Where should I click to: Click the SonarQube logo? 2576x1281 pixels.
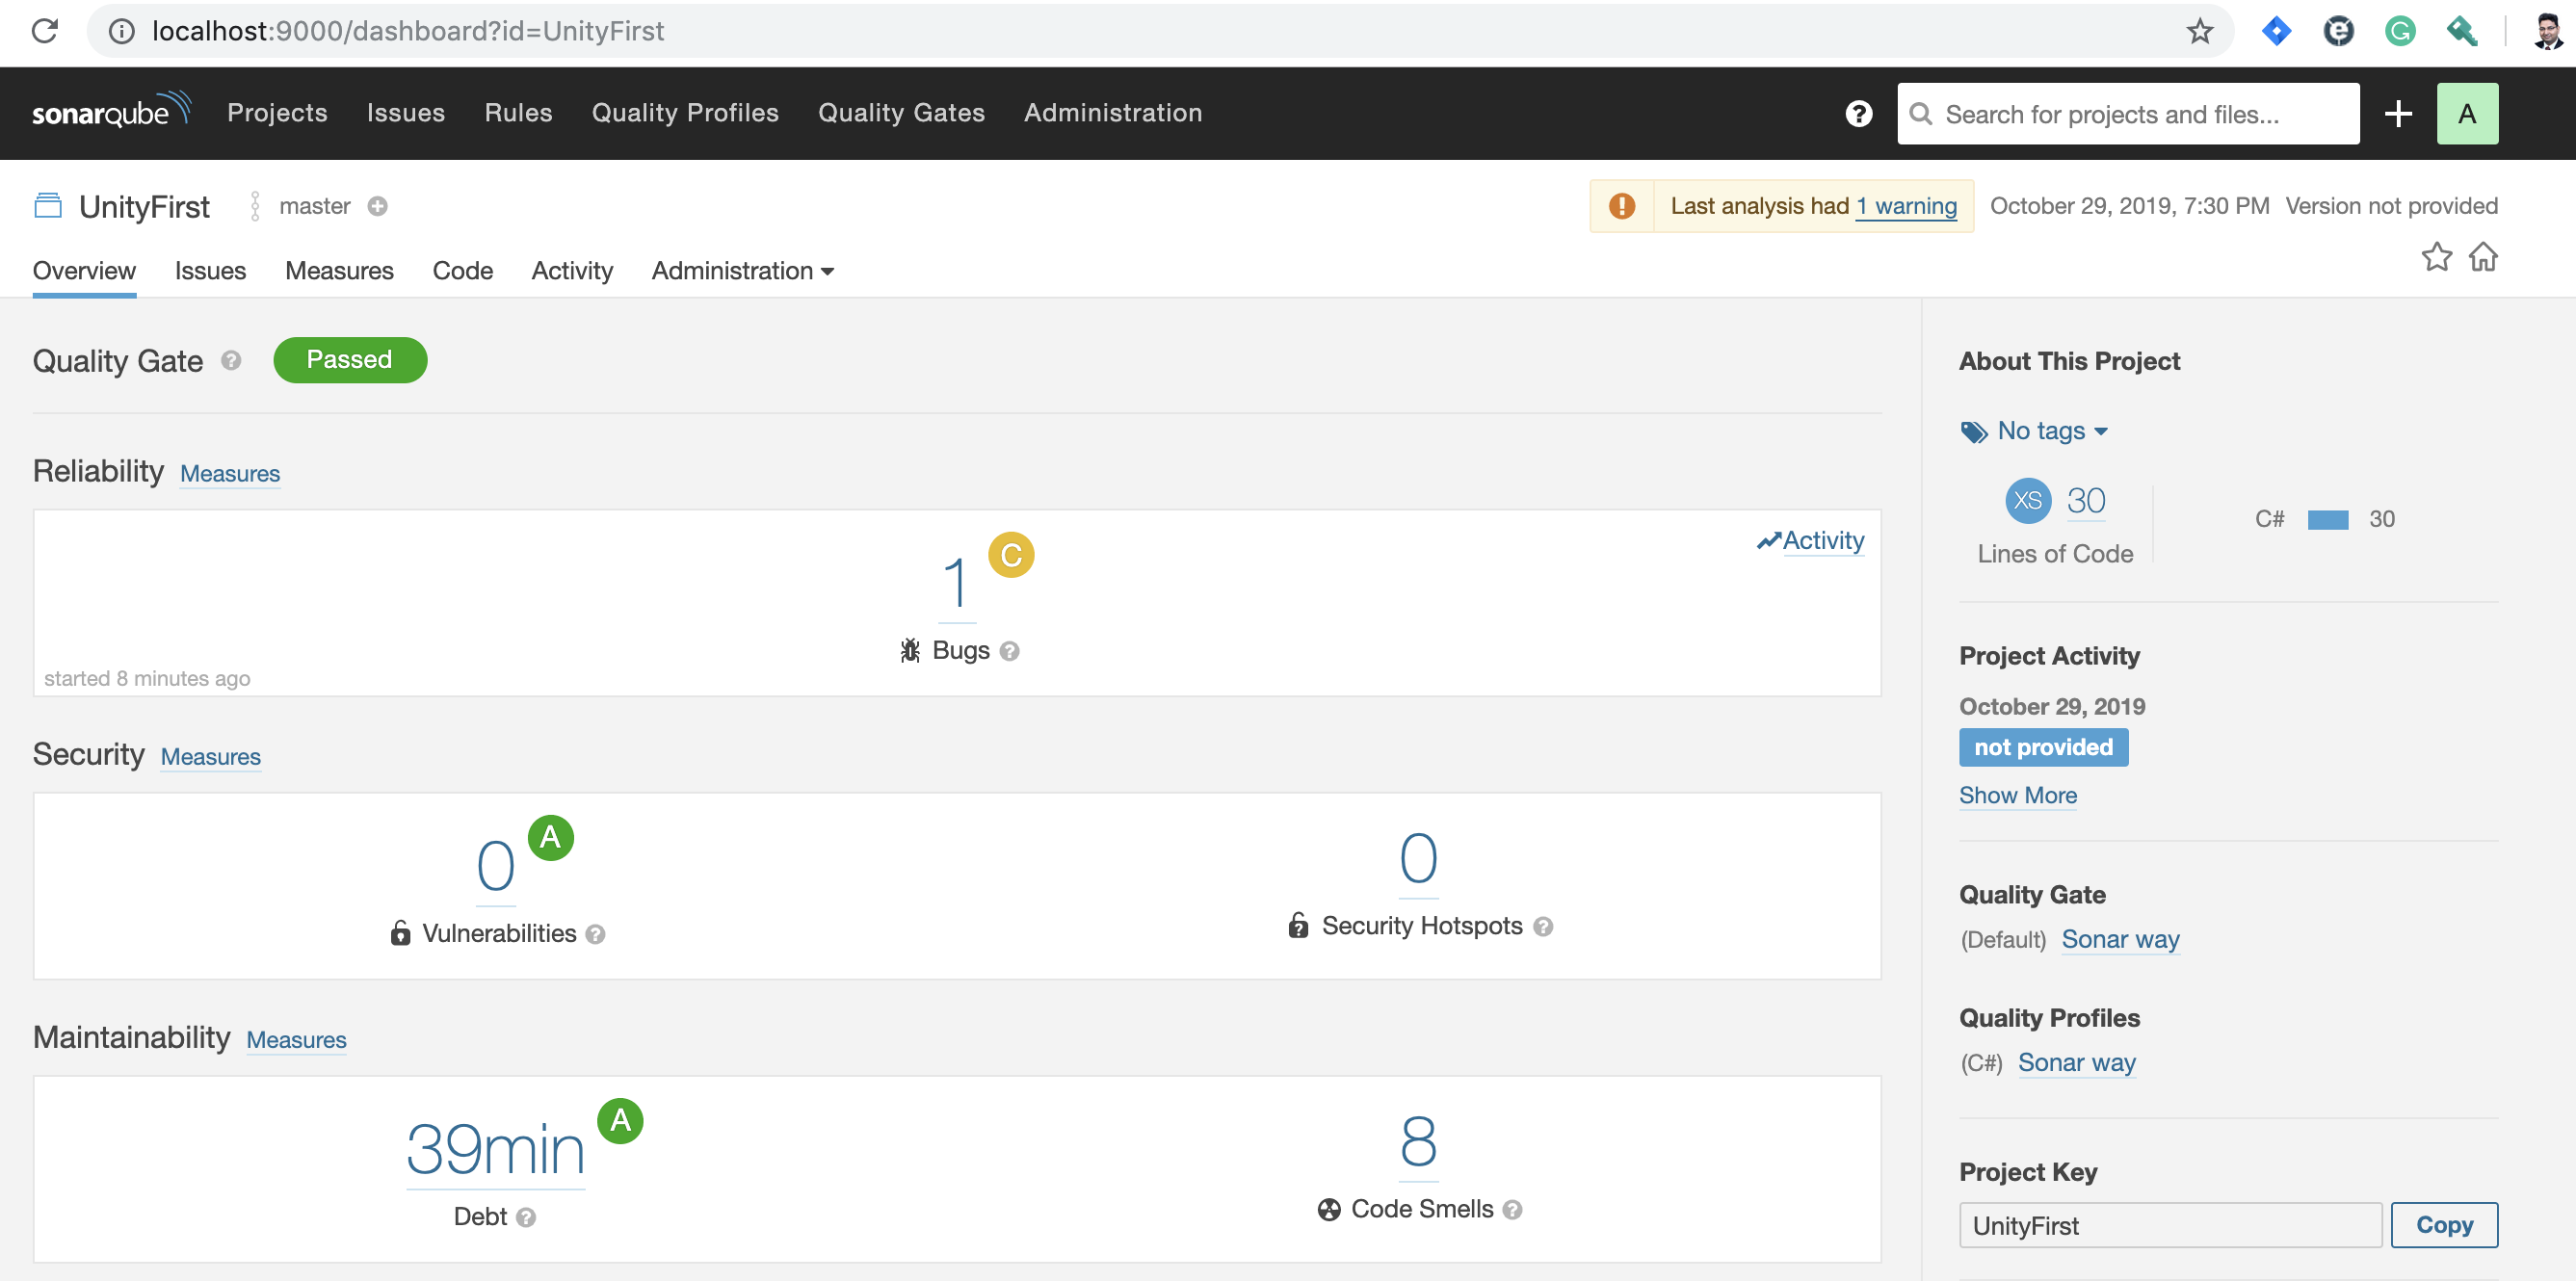coord(110,112)
